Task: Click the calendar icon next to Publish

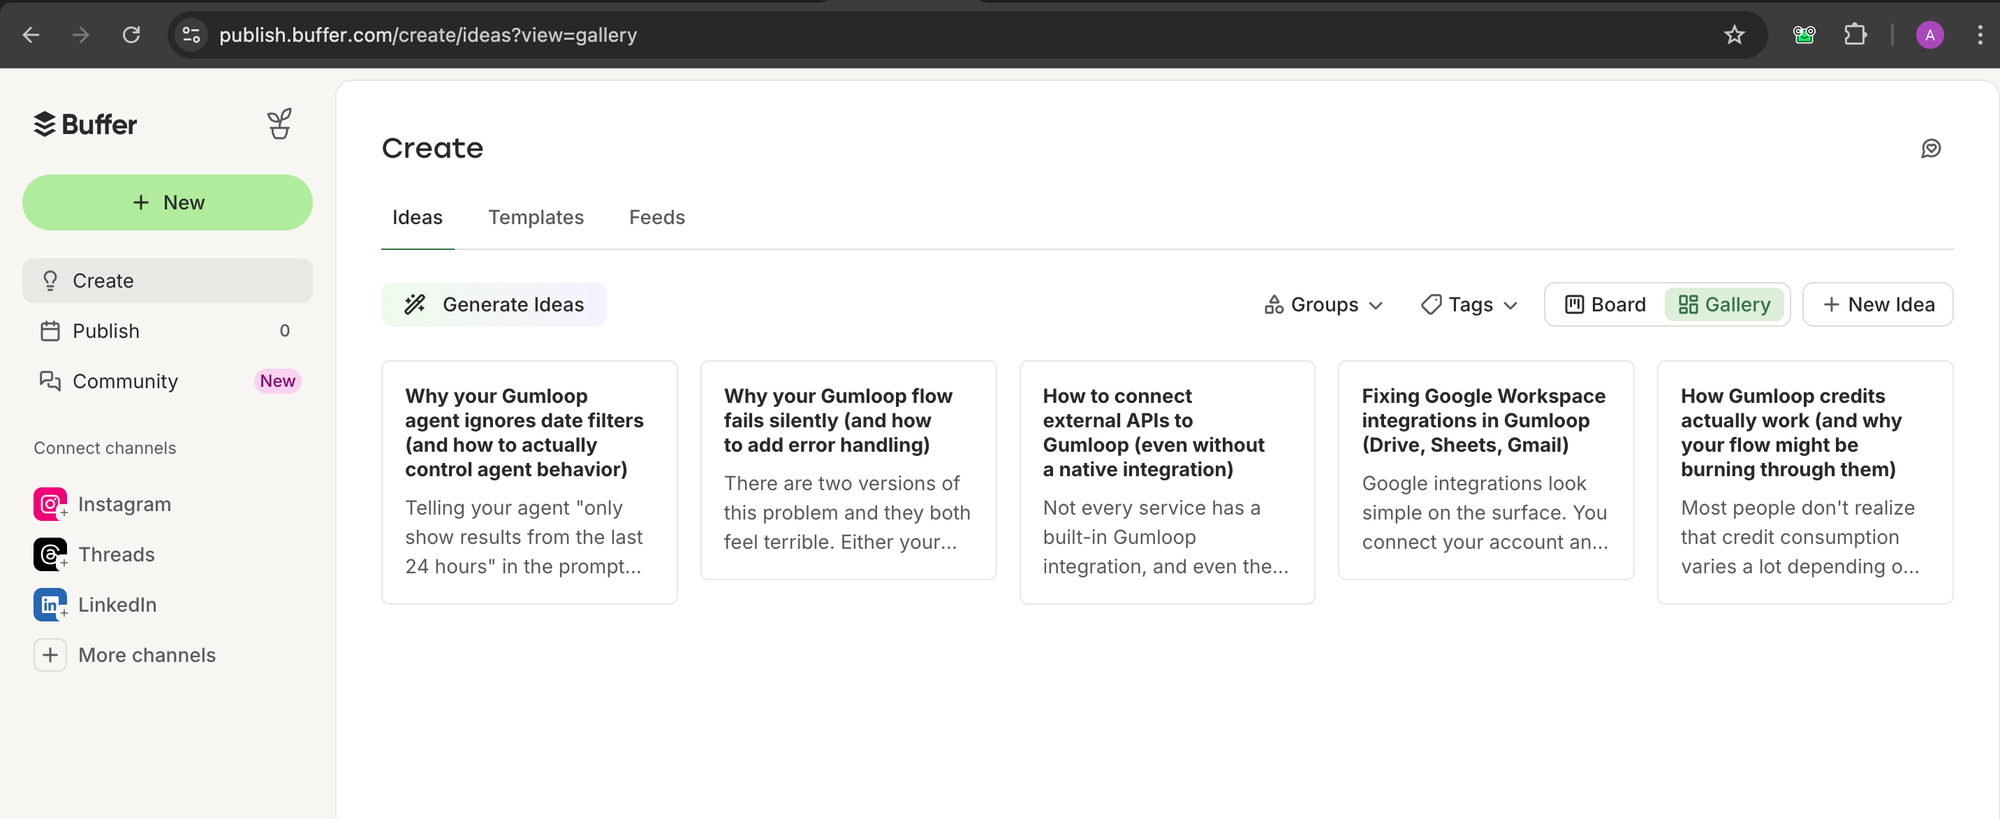Action: click(x=50, y=331)
